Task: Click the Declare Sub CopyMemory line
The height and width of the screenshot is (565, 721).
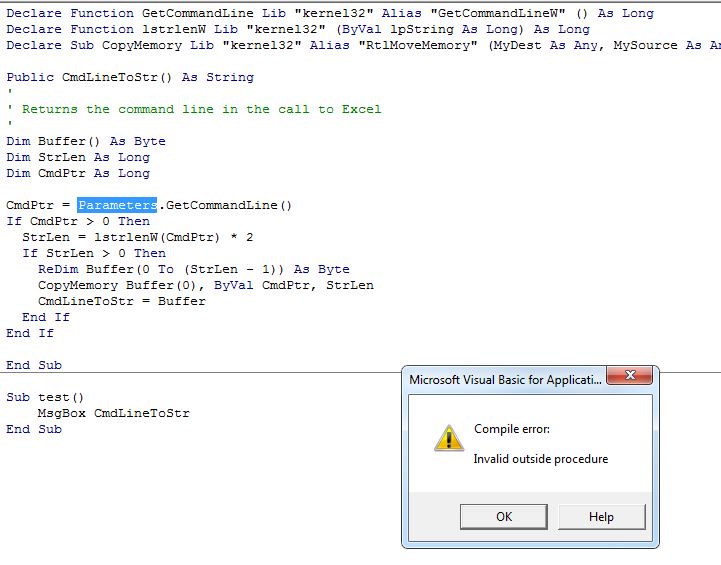Action: click(363, 46)
